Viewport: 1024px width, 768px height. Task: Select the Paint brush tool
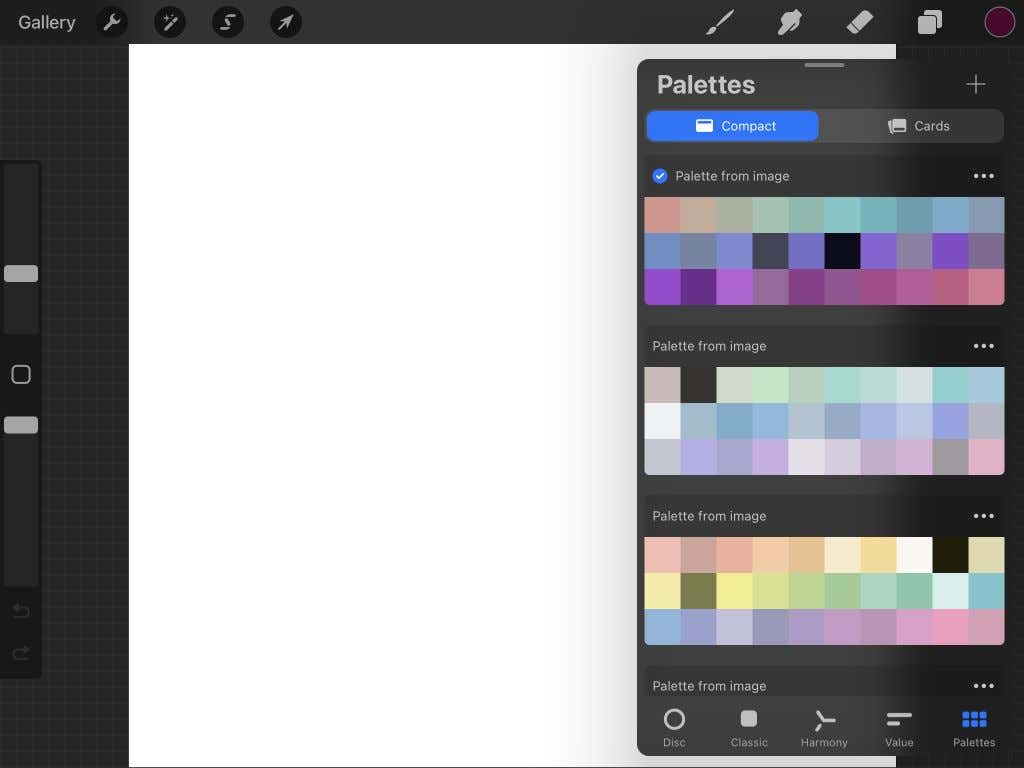point(720,22)
